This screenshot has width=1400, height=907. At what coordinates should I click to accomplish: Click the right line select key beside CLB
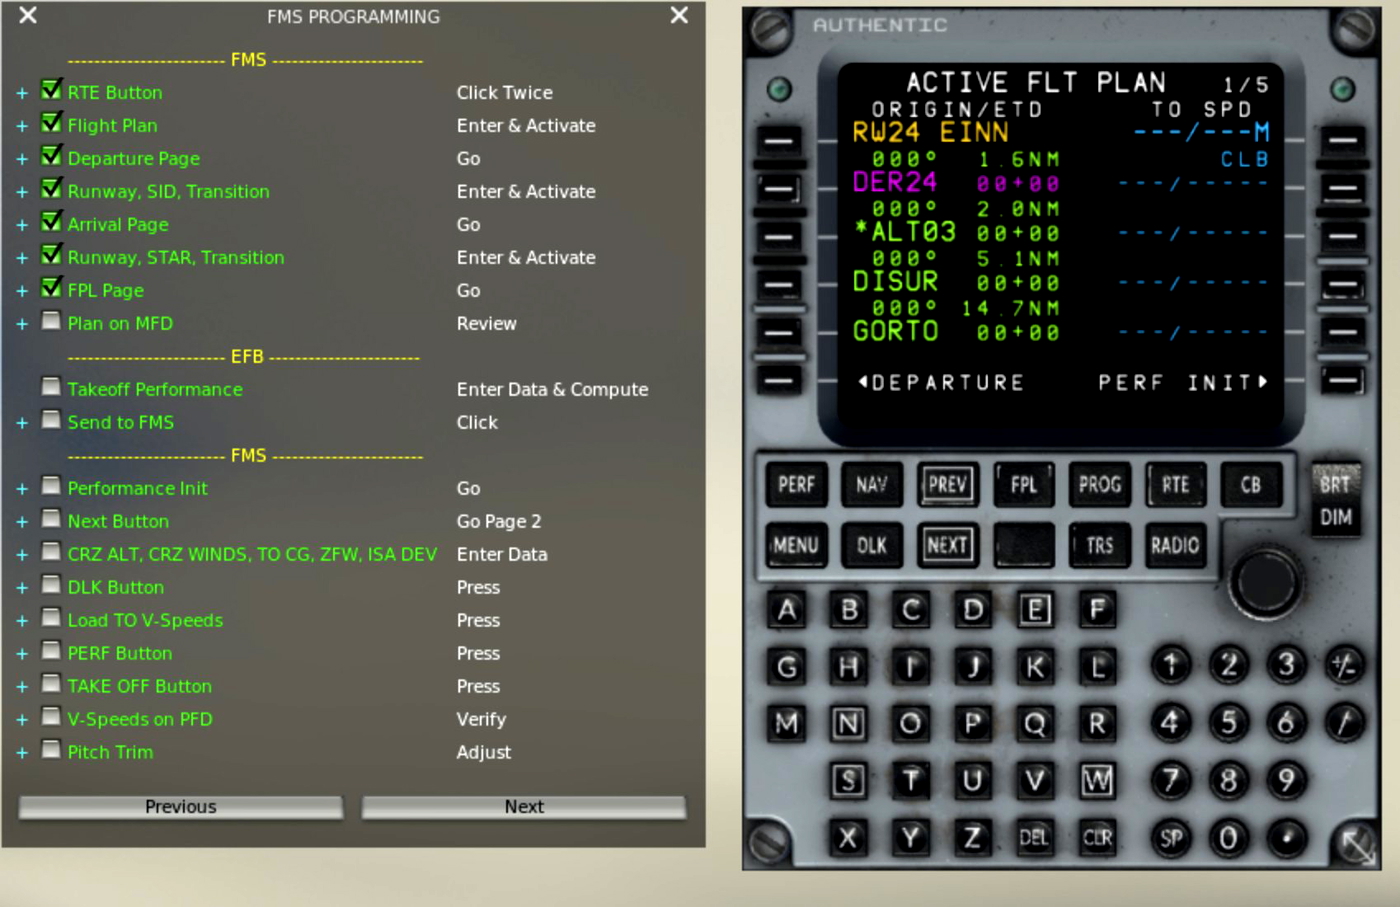(x=1344, y=140)
